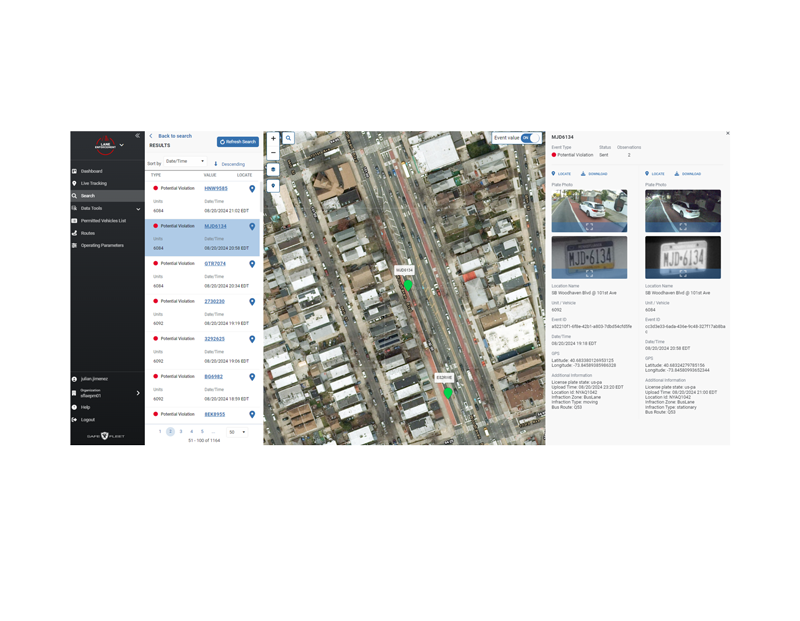Open the 0TR7074 plate link
This screenshot has width=800, height=621.
pos(215,264)
